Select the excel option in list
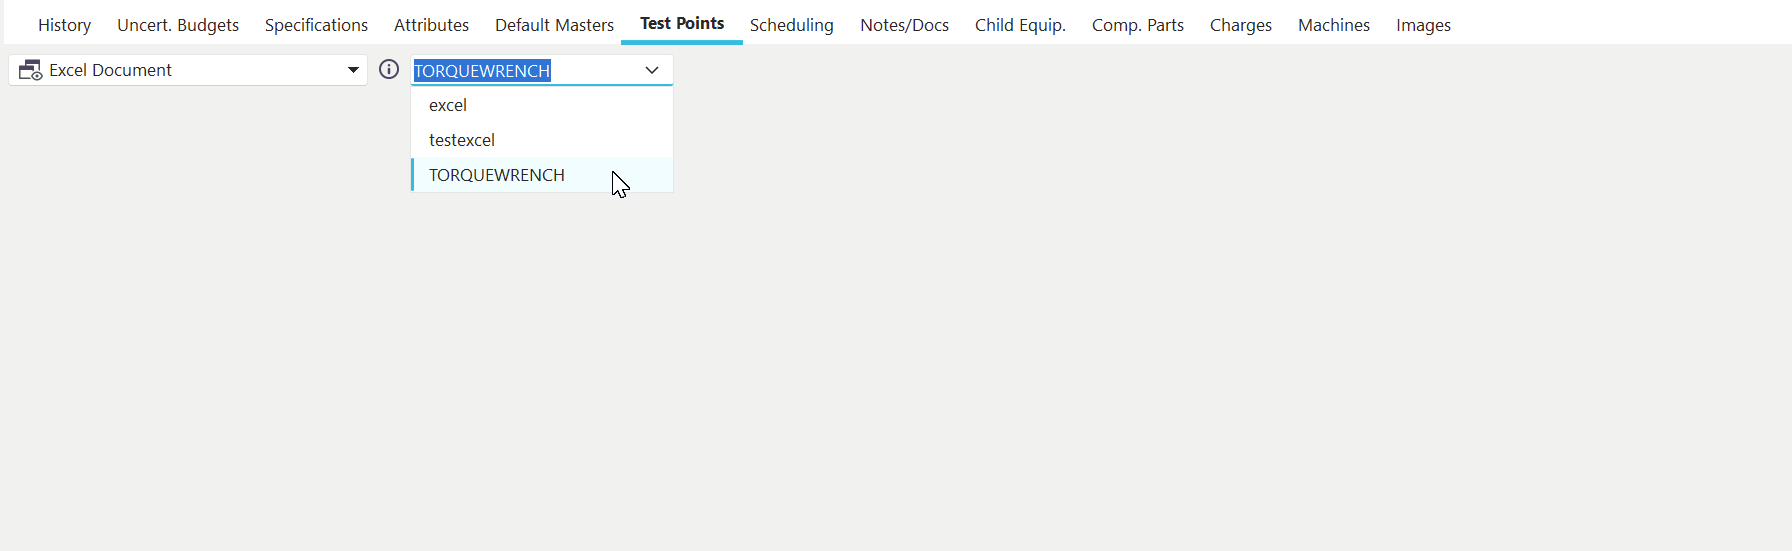 (448, 105)
